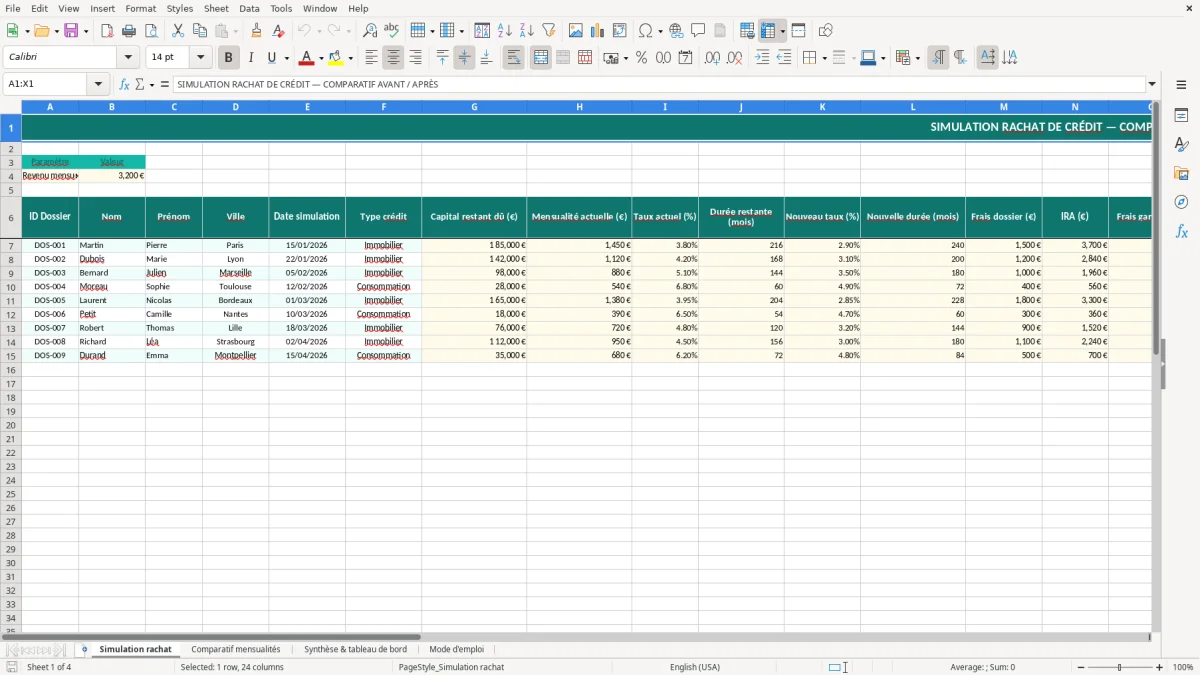
Task: Click font color red swatch button
Action: (x=307, y=58)
